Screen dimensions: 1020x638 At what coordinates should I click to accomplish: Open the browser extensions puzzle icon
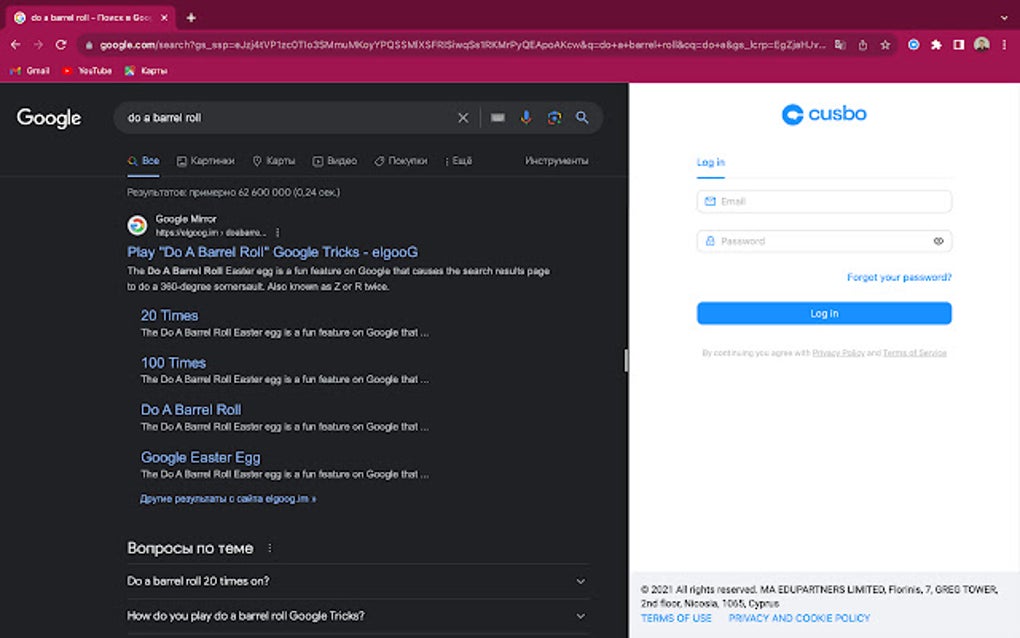(x=935, y=45)
